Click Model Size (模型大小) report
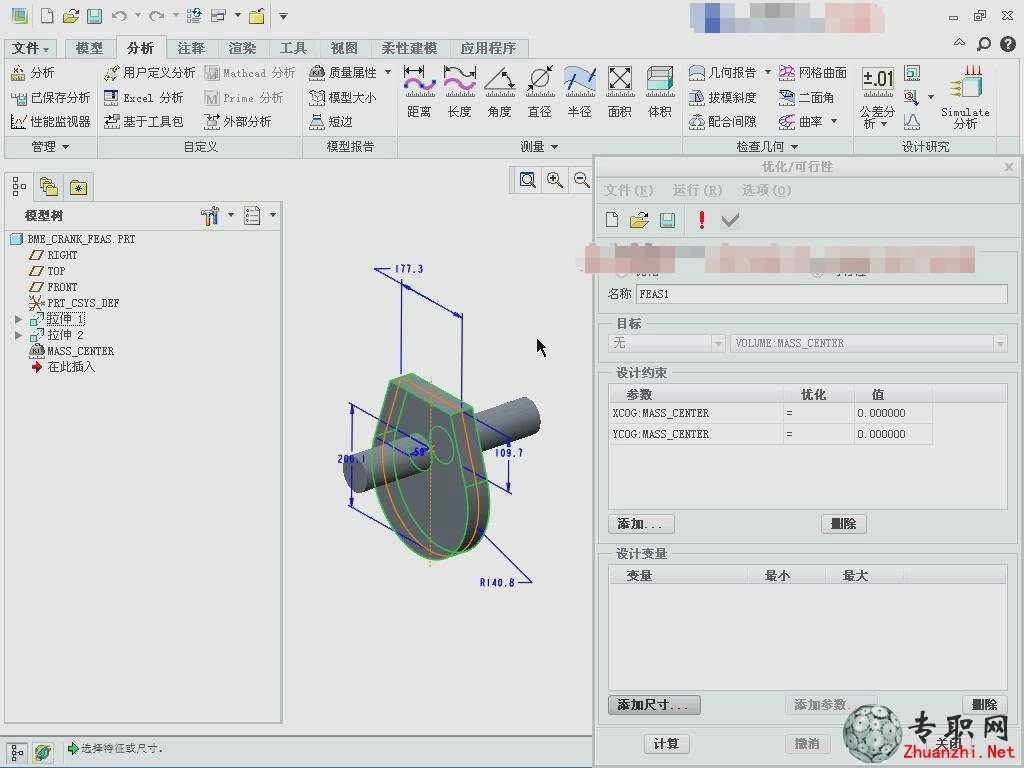 click(x=343, y=97)
